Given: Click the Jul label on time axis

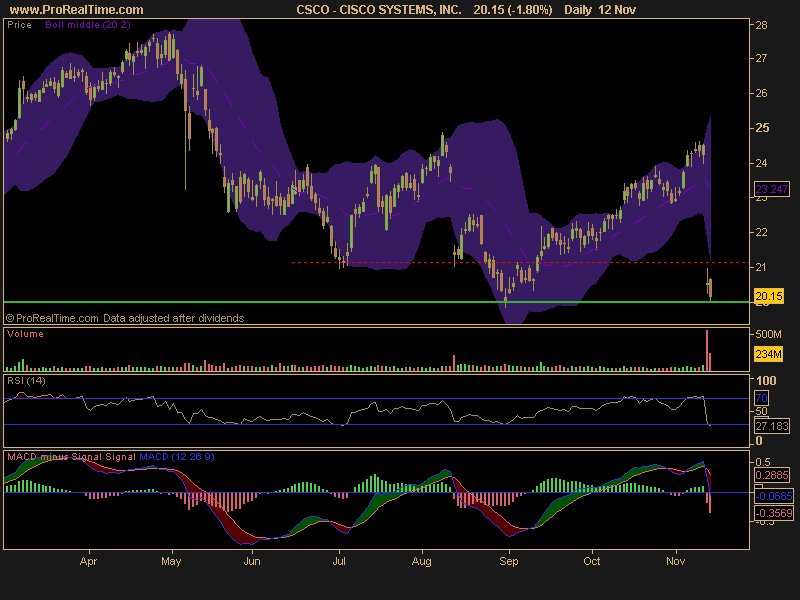Looking at the screenshot, I should click(x=339, y=561).
